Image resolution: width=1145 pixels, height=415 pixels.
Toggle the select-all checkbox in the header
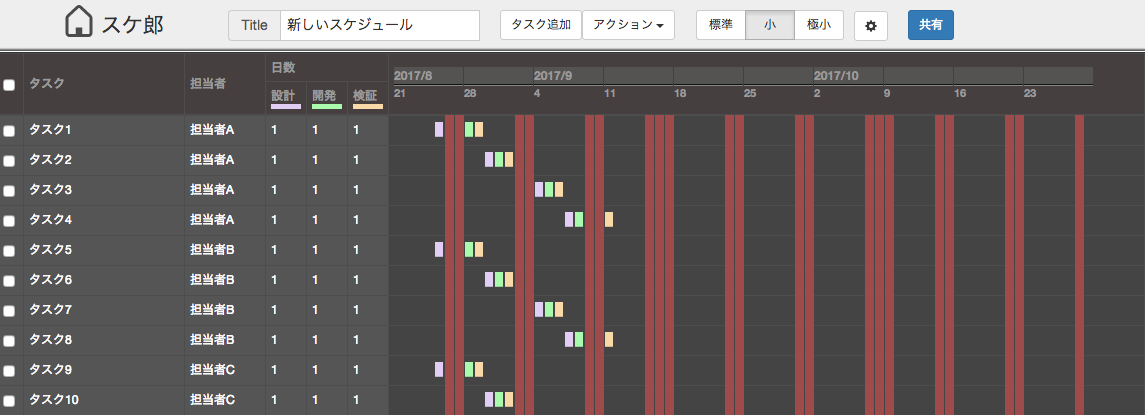coord(9,85)
